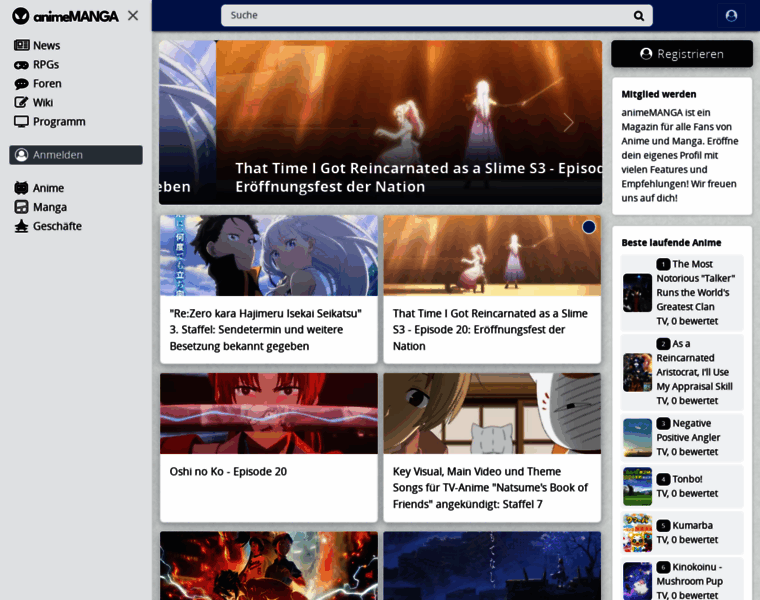
Task: Open the Manga category icon
Action: coord(21,207)
